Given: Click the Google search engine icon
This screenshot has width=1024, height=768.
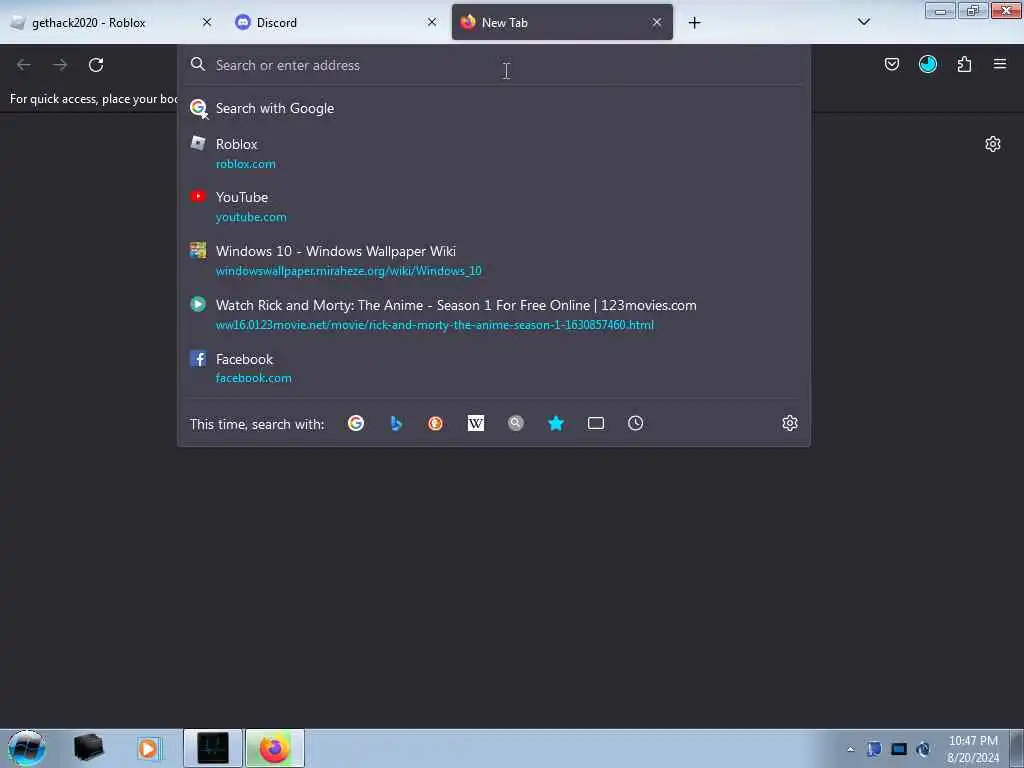Looking at the screenshot, I should point(356,423).
